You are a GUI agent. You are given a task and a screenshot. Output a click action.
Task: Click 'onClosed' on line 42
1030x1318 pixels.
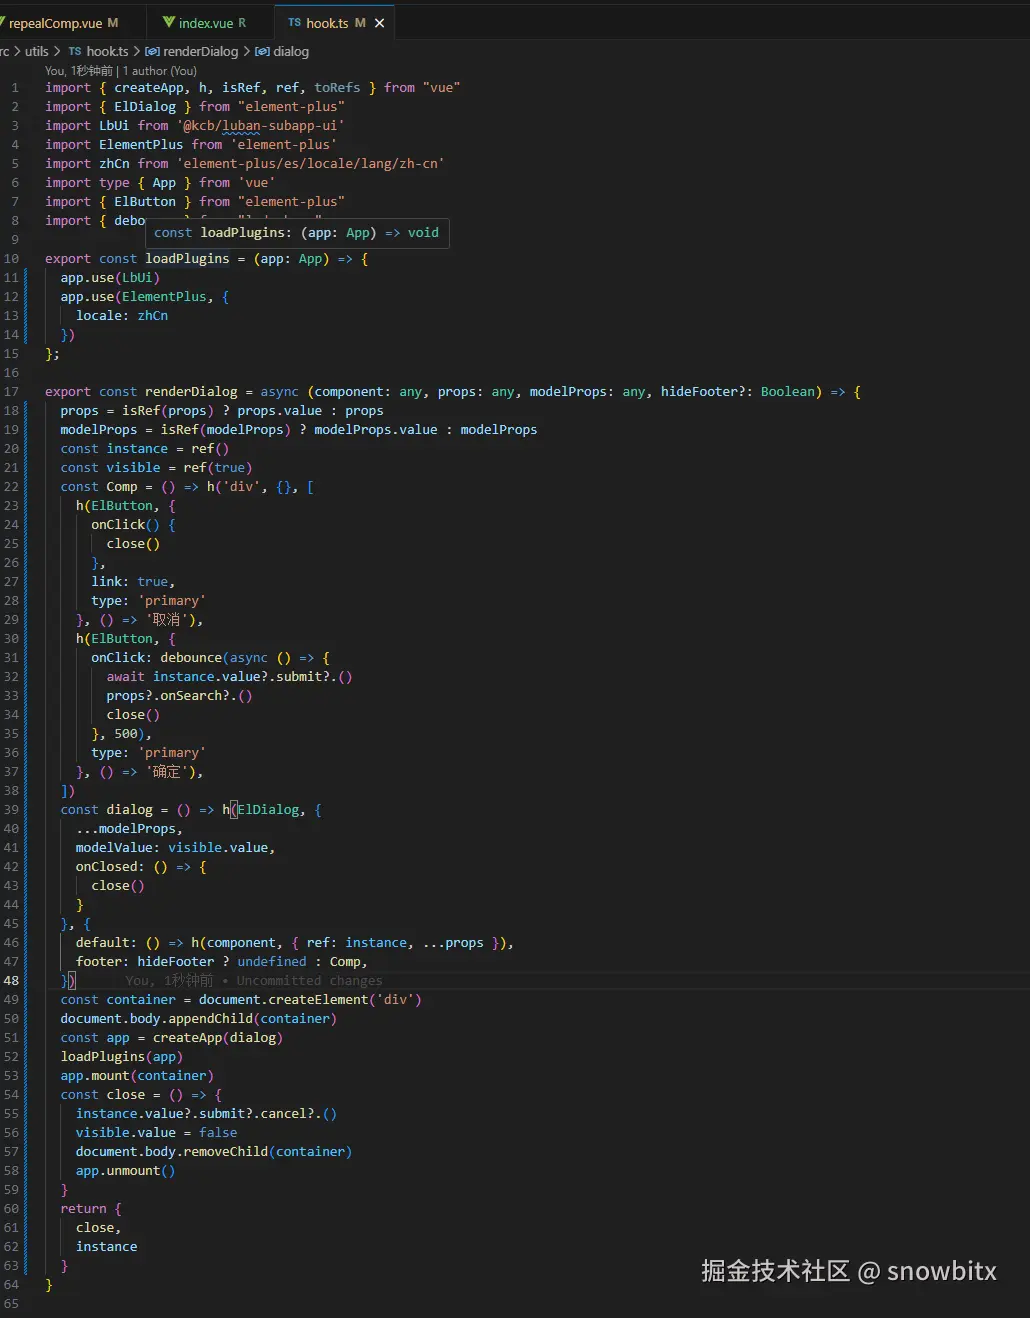tap(106, 866)
